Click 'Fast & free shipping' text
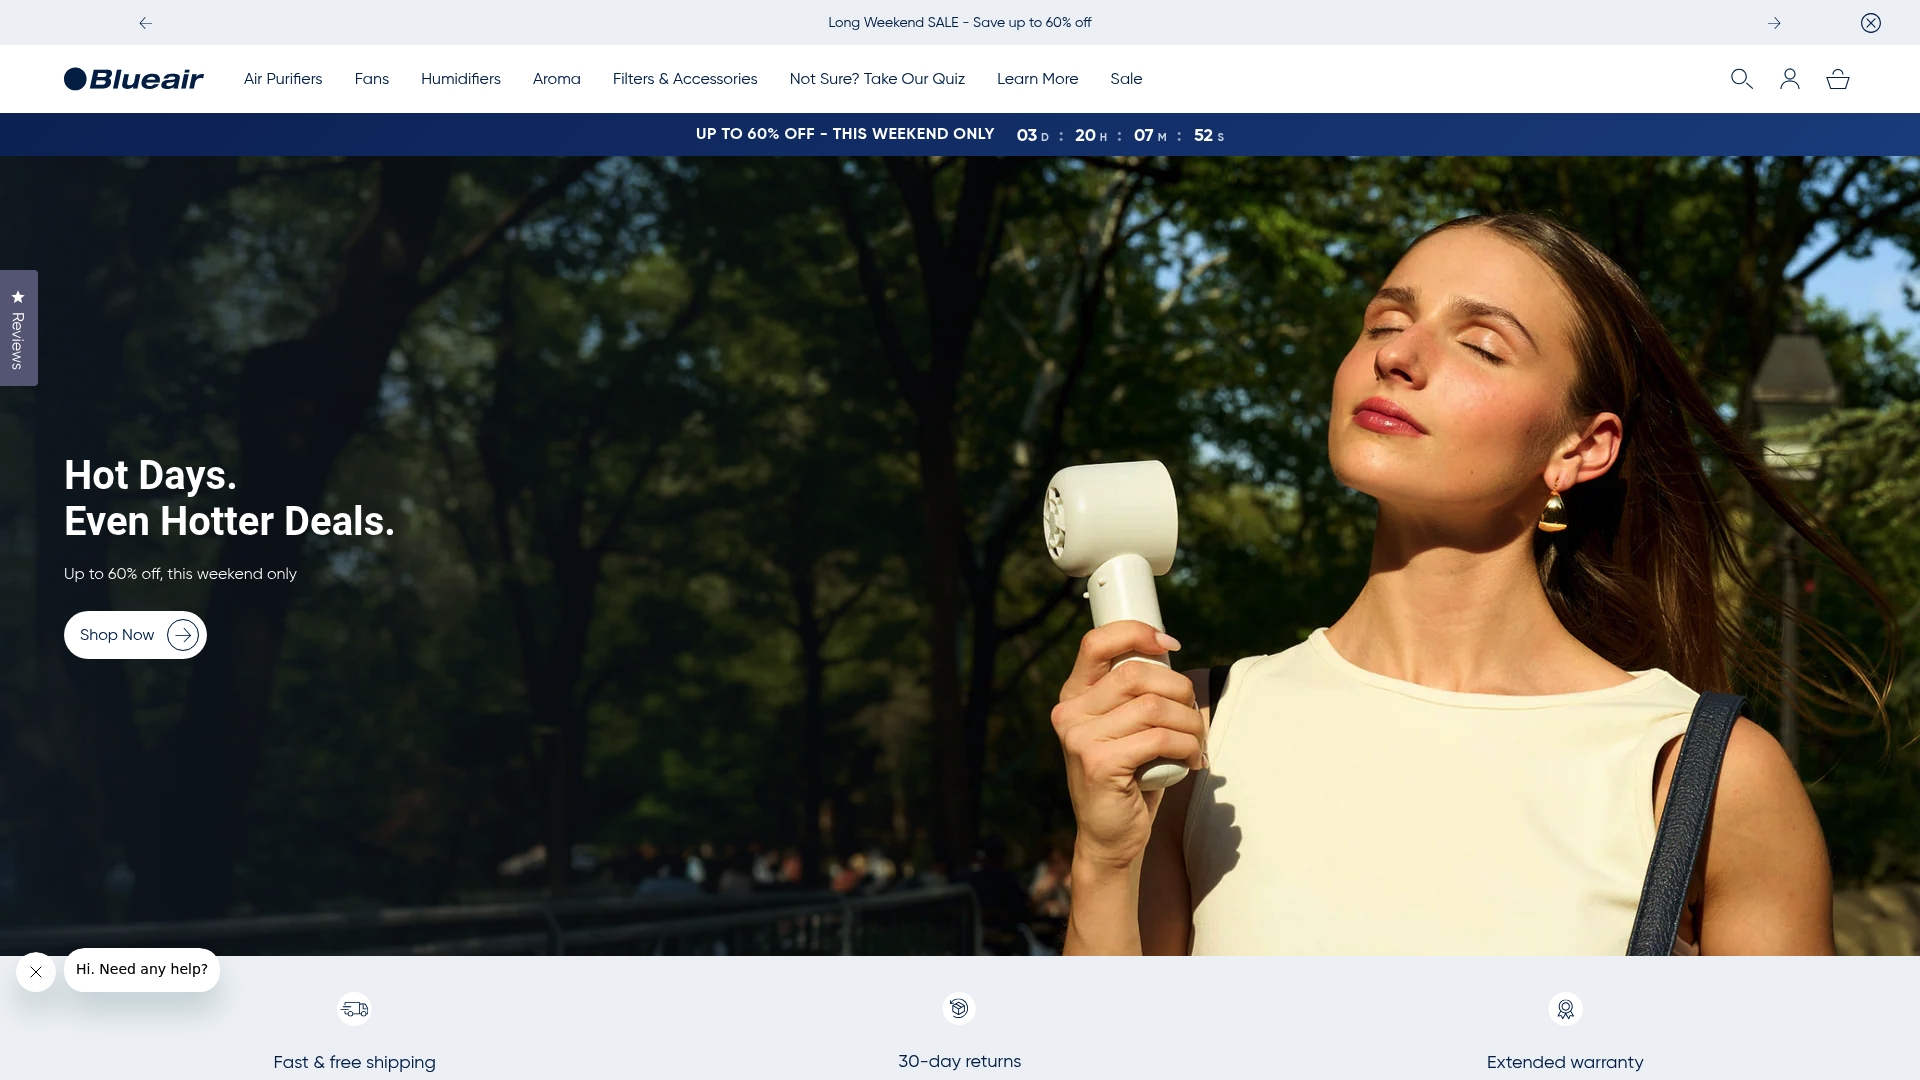 coord(354,1062)
